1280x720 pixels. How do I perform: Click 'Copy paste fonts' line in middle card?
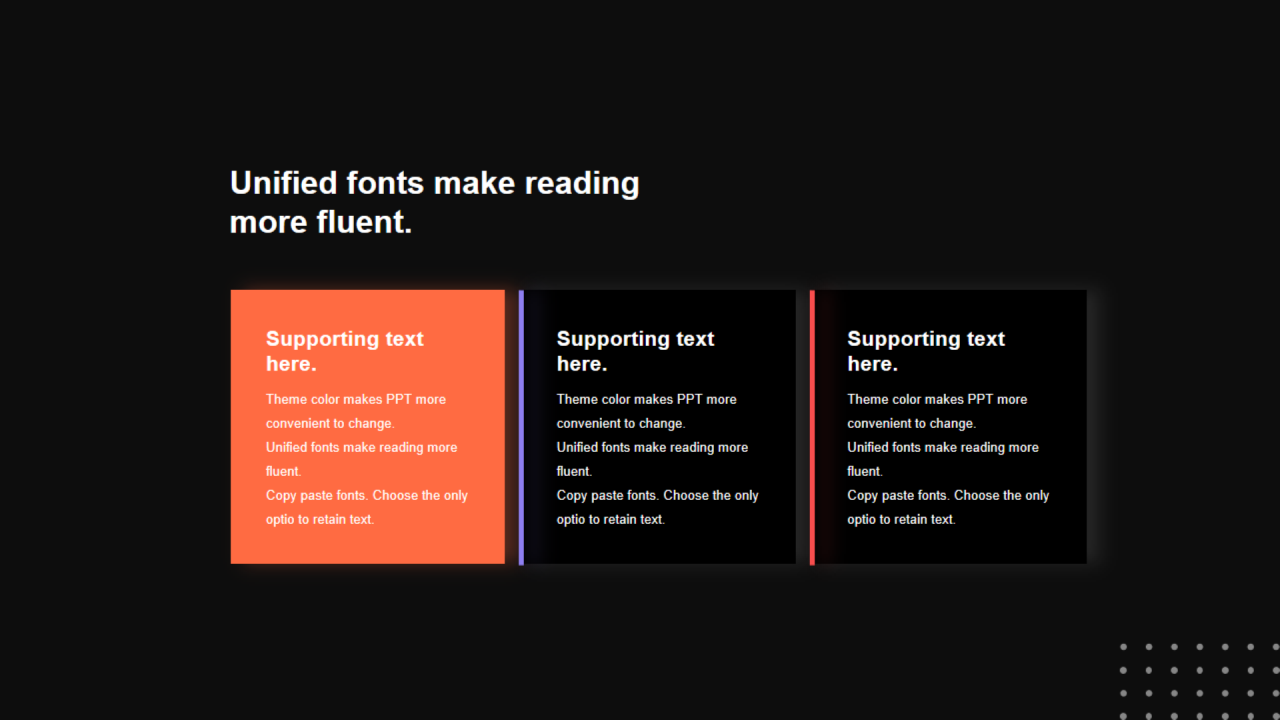(x=657, y=495)
